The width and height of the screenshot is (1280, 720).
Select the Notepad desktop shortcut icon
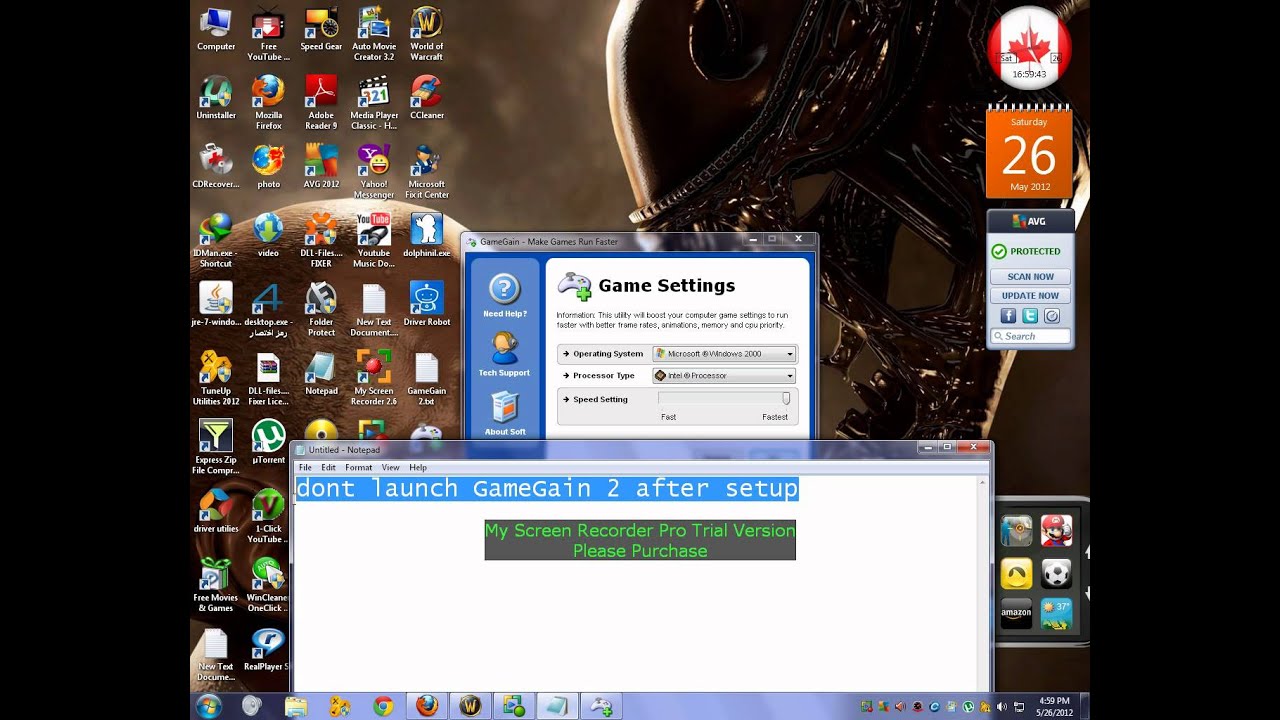tap(321, 373)
